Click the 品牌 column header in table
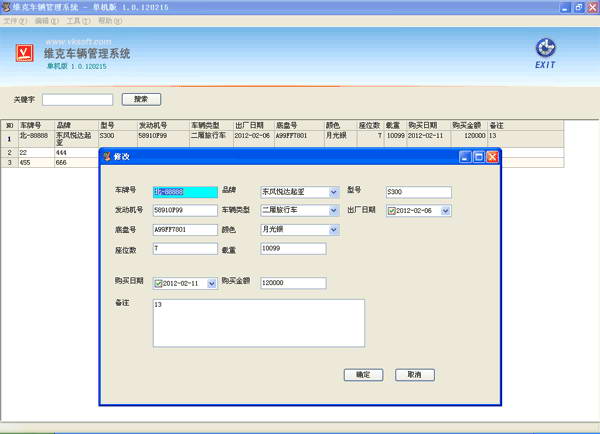The width and height of the screenshot is (600, 434). [77, 125]
